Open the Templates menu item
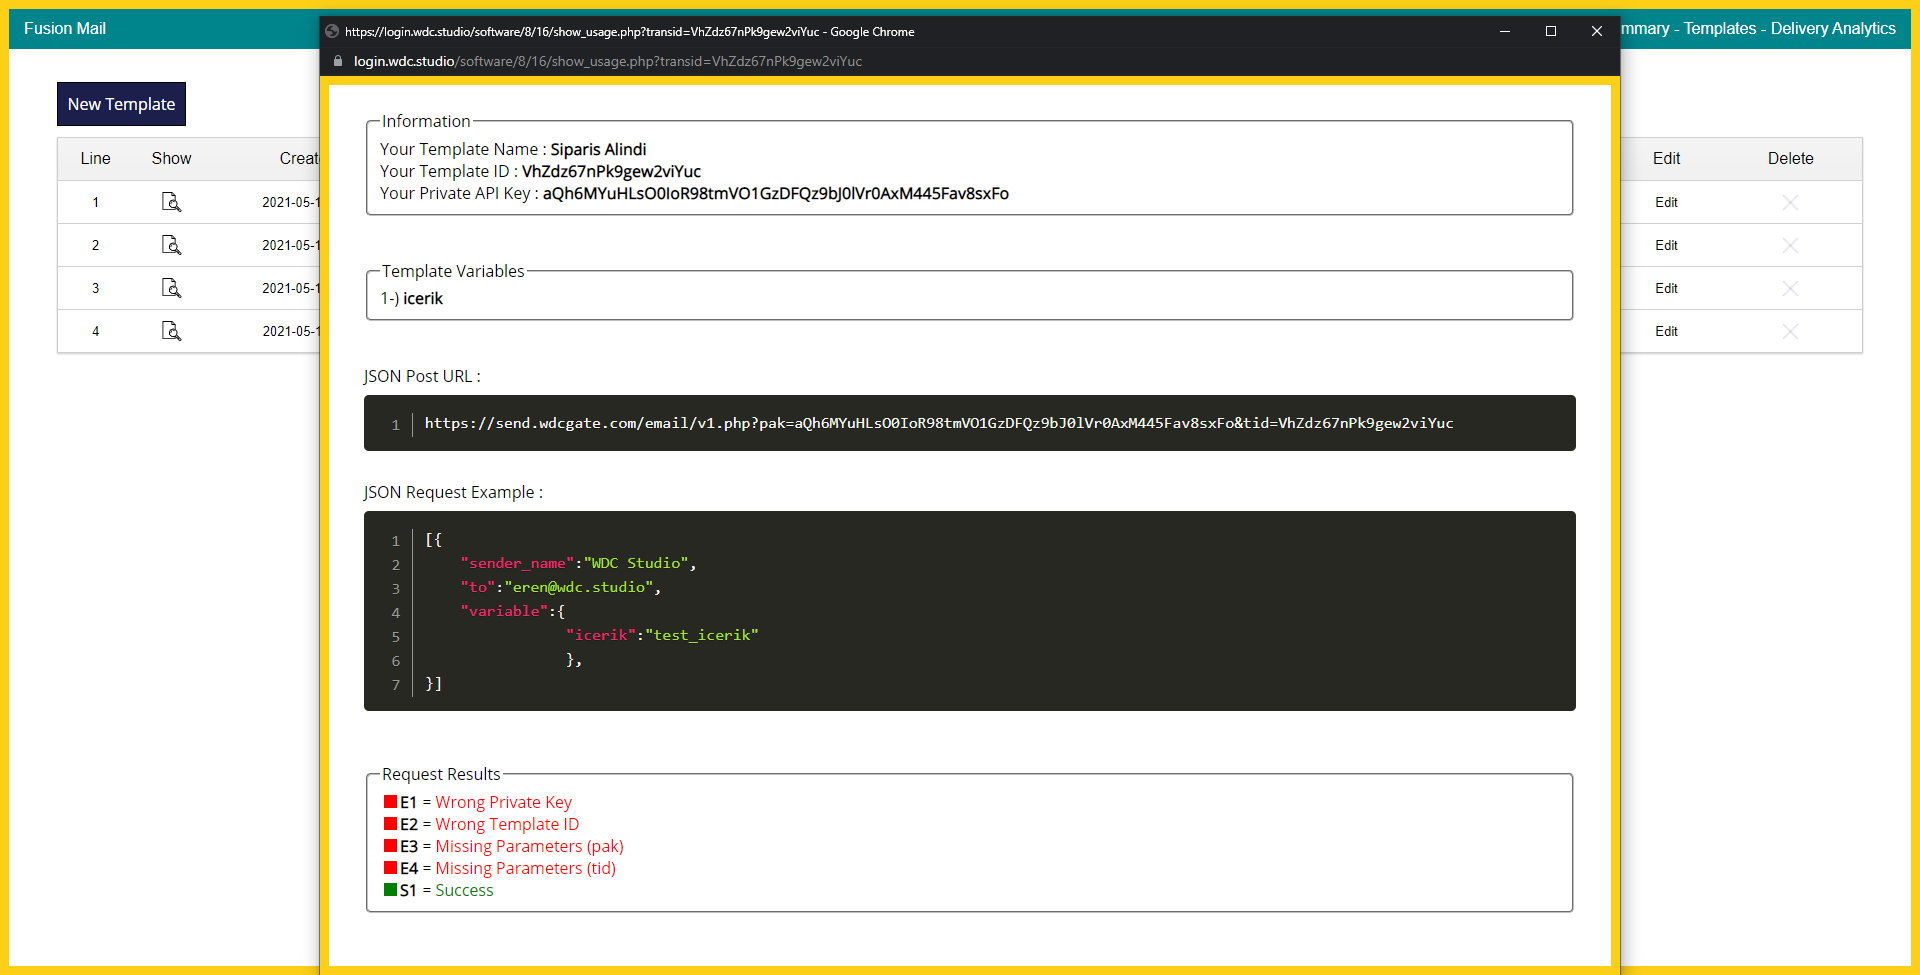 (1719, 29)
